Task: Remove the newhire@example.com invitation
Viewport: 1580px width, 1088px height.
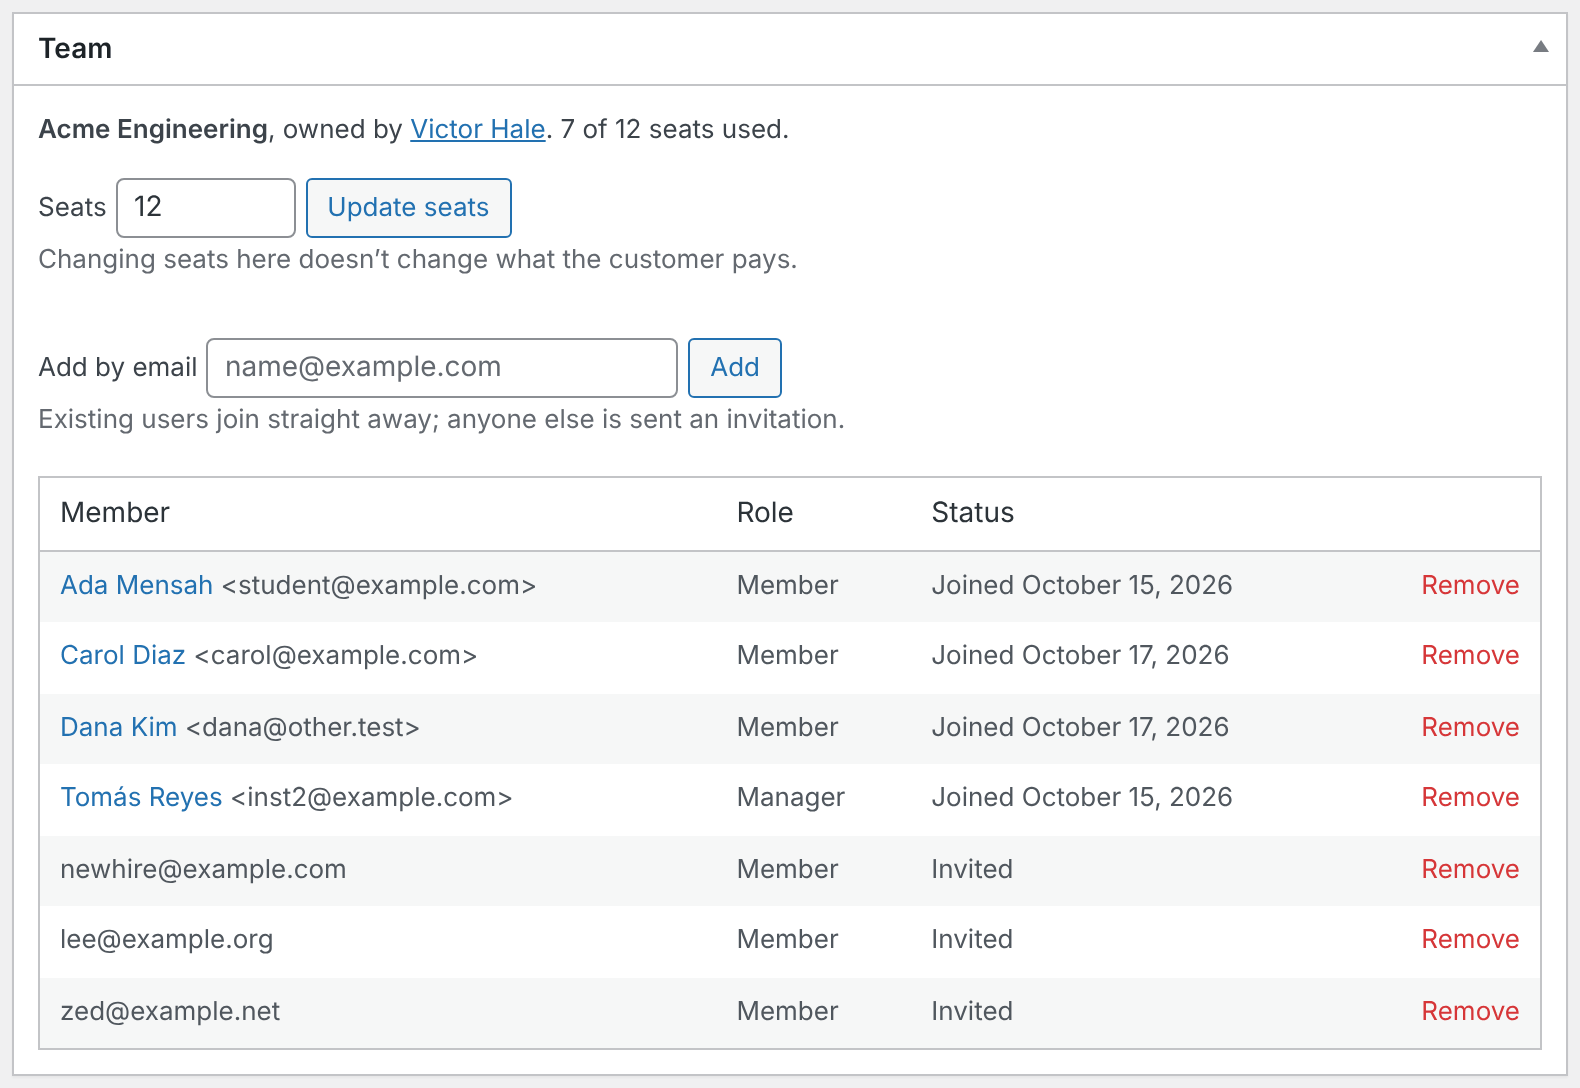Action: (x=1470, y=869)
